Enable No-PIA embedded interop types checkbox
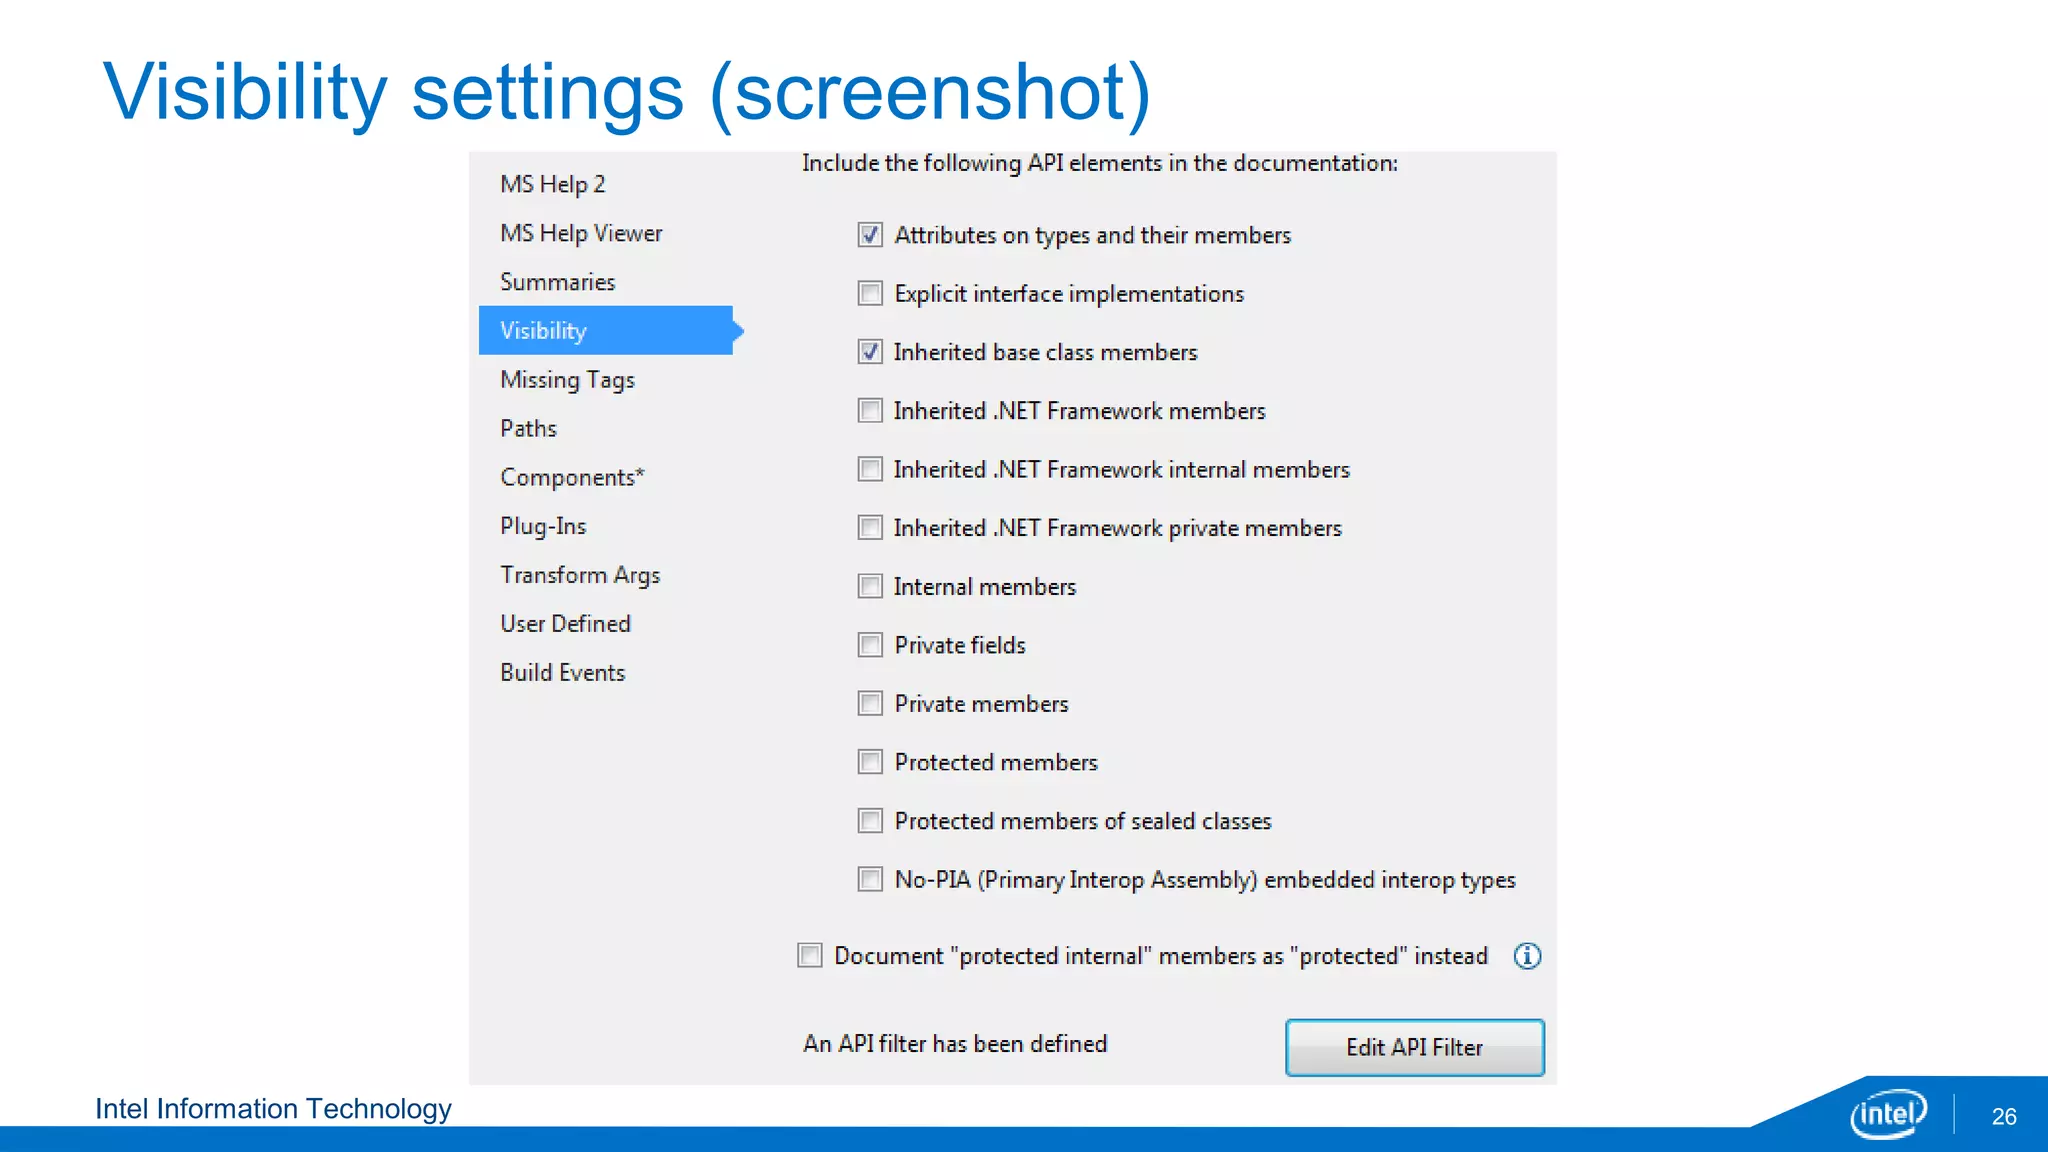The height and width of the screenshot is (1152, 2048). click(870, 879)
